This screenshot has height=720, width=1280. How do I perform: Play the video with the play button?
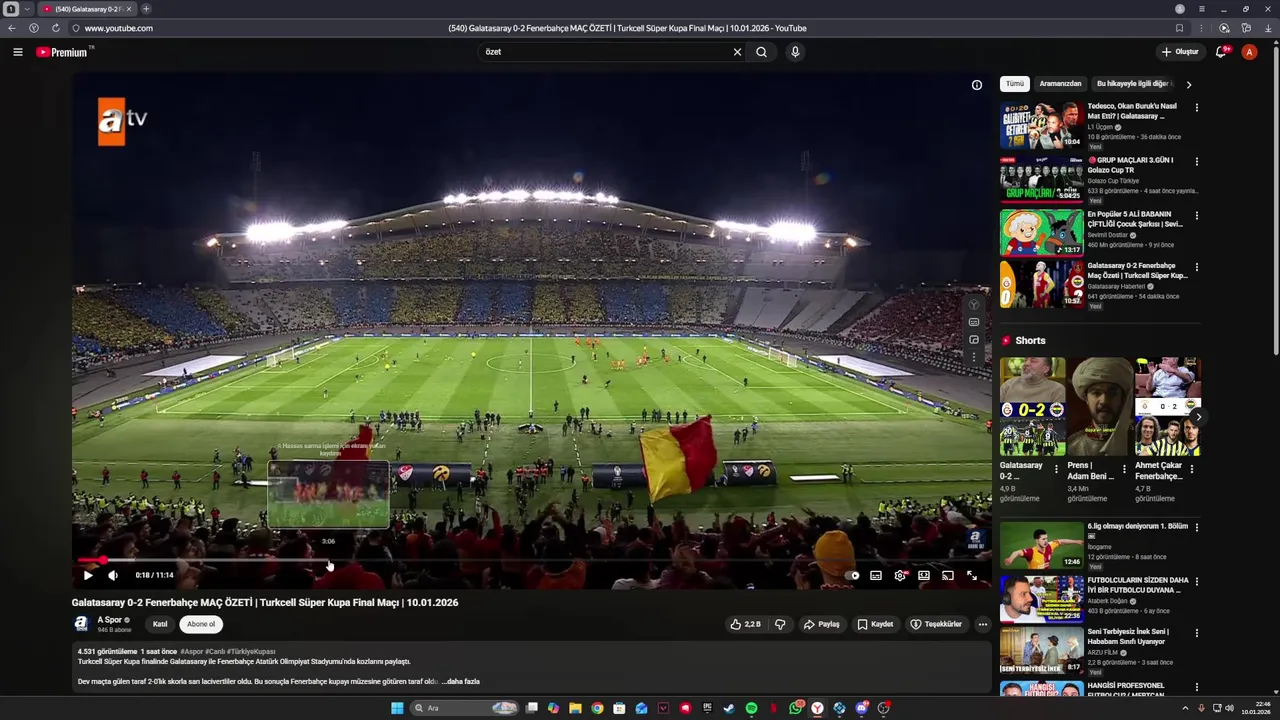point(88,575)
